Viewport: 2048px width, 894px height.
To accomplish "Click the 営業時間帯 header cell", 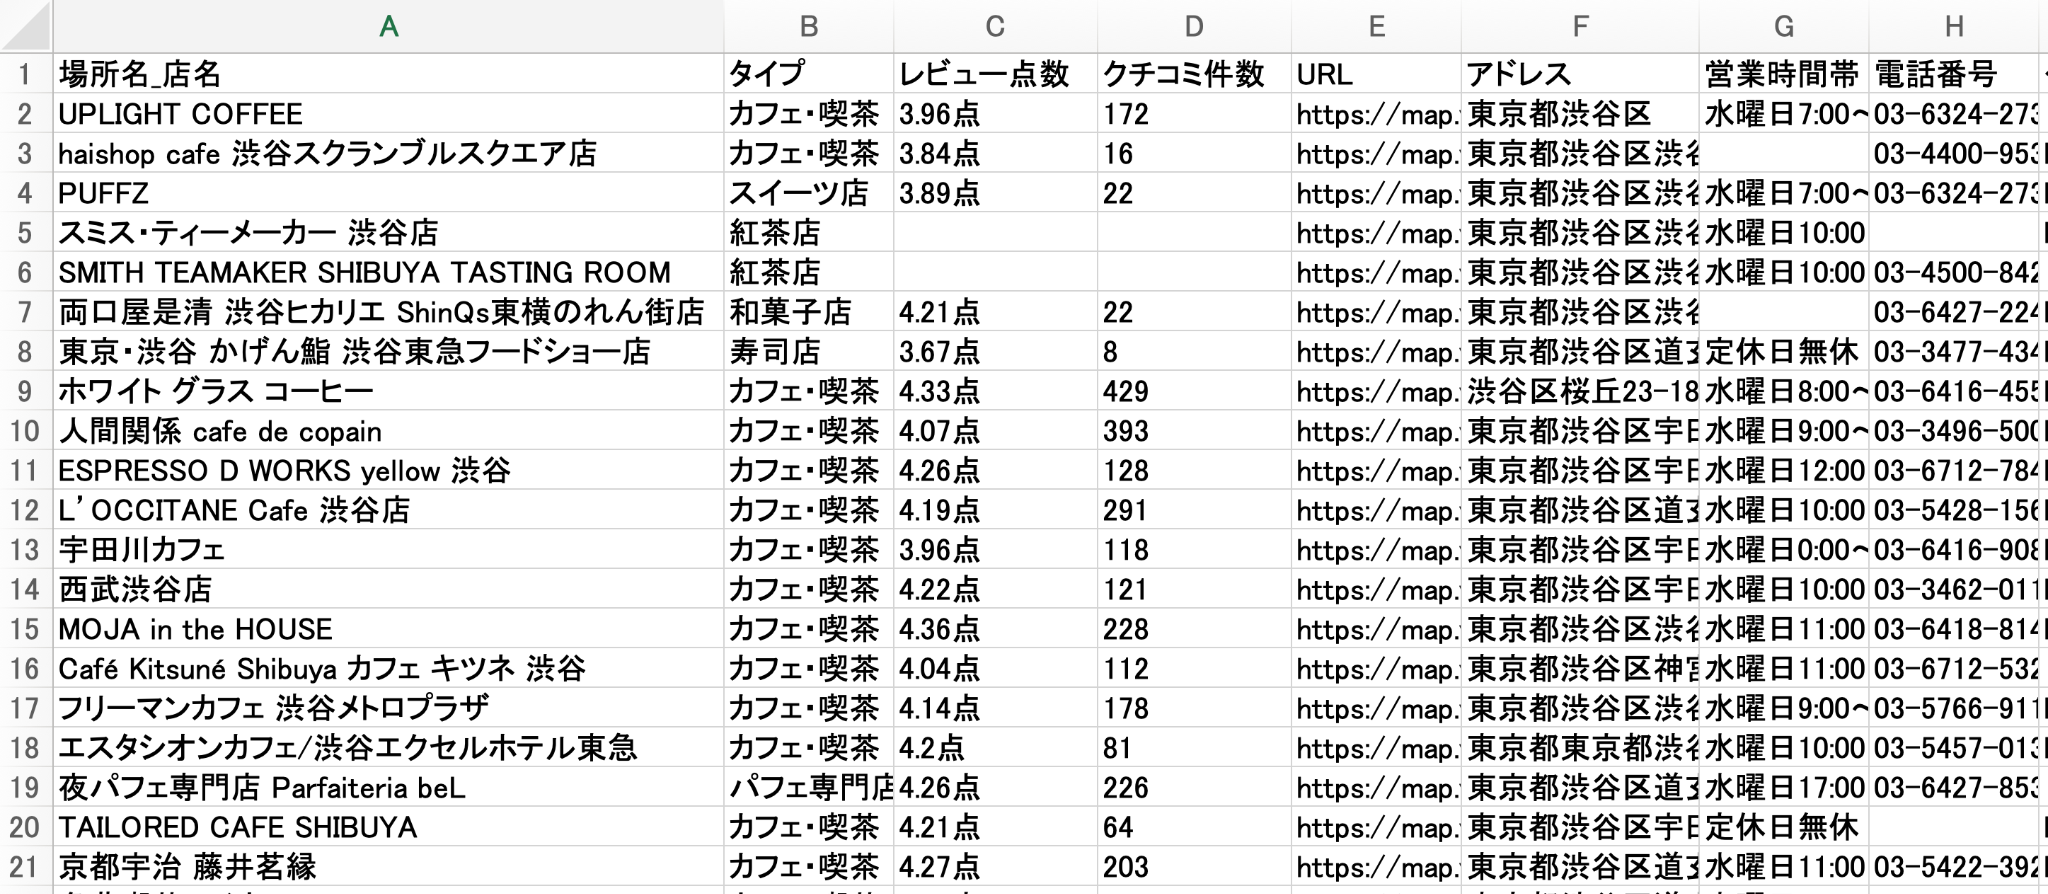I will (x=1784, y=74).
